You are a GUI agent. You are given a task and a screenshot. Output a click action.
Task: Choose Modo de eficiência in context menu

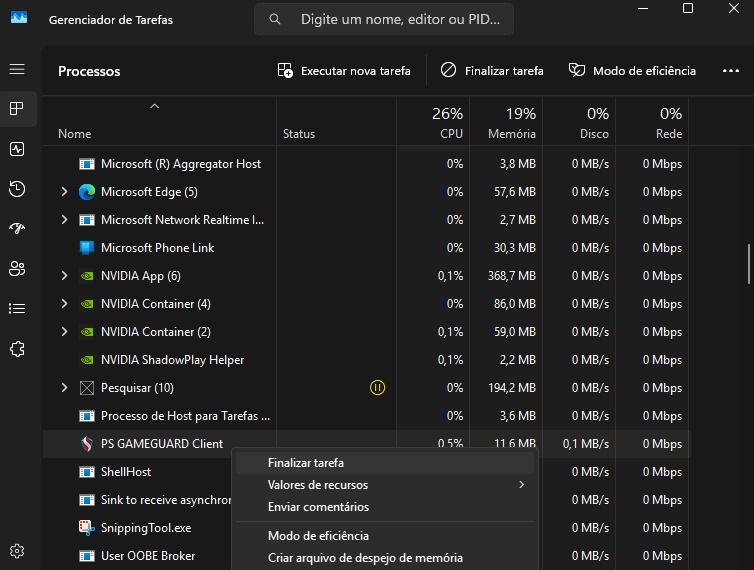pyautogui.click(x=385, y=536)
